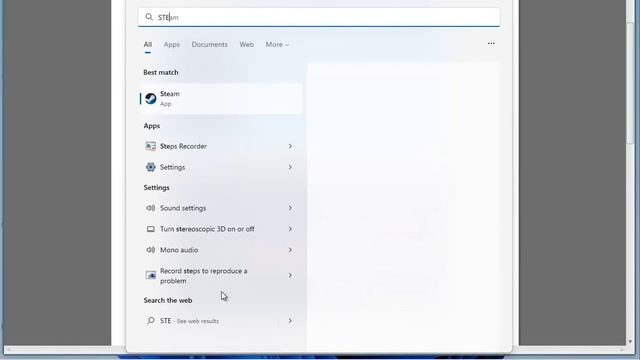Open Mono audio setting result

221,250
